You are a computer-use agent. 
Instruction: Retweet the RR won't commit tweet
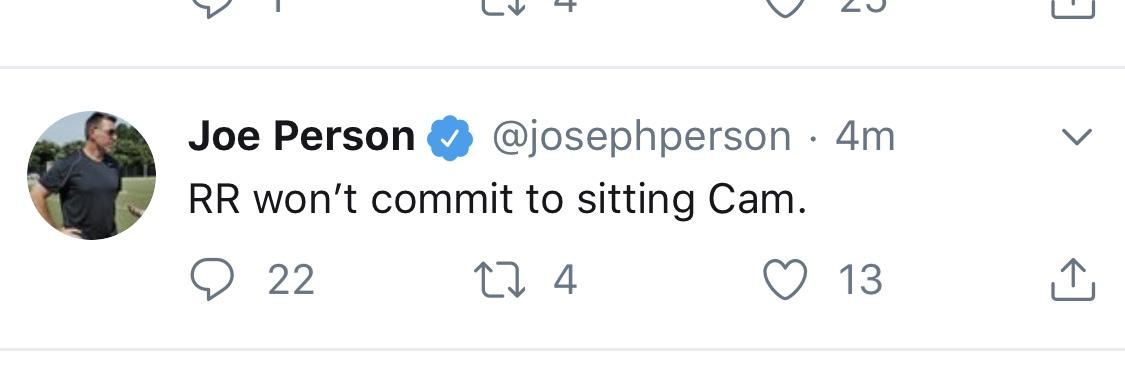500,280
